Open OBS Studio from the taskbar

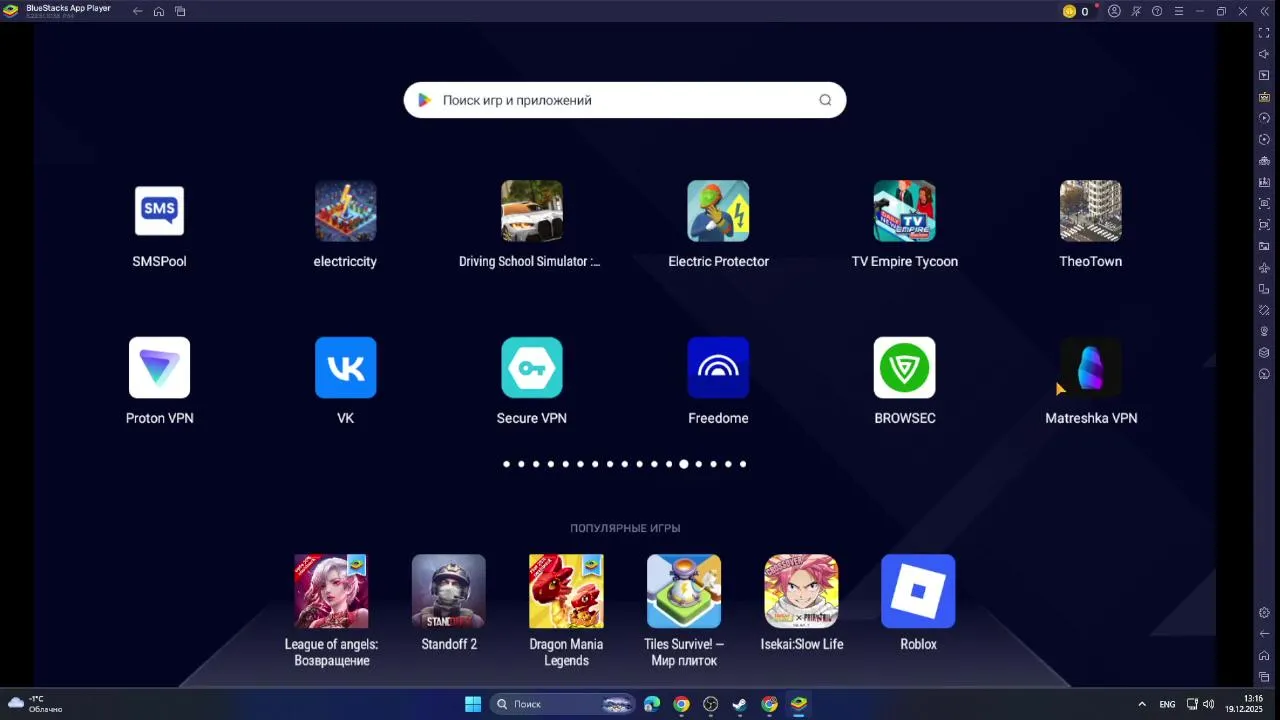click(x=710, y=704)
